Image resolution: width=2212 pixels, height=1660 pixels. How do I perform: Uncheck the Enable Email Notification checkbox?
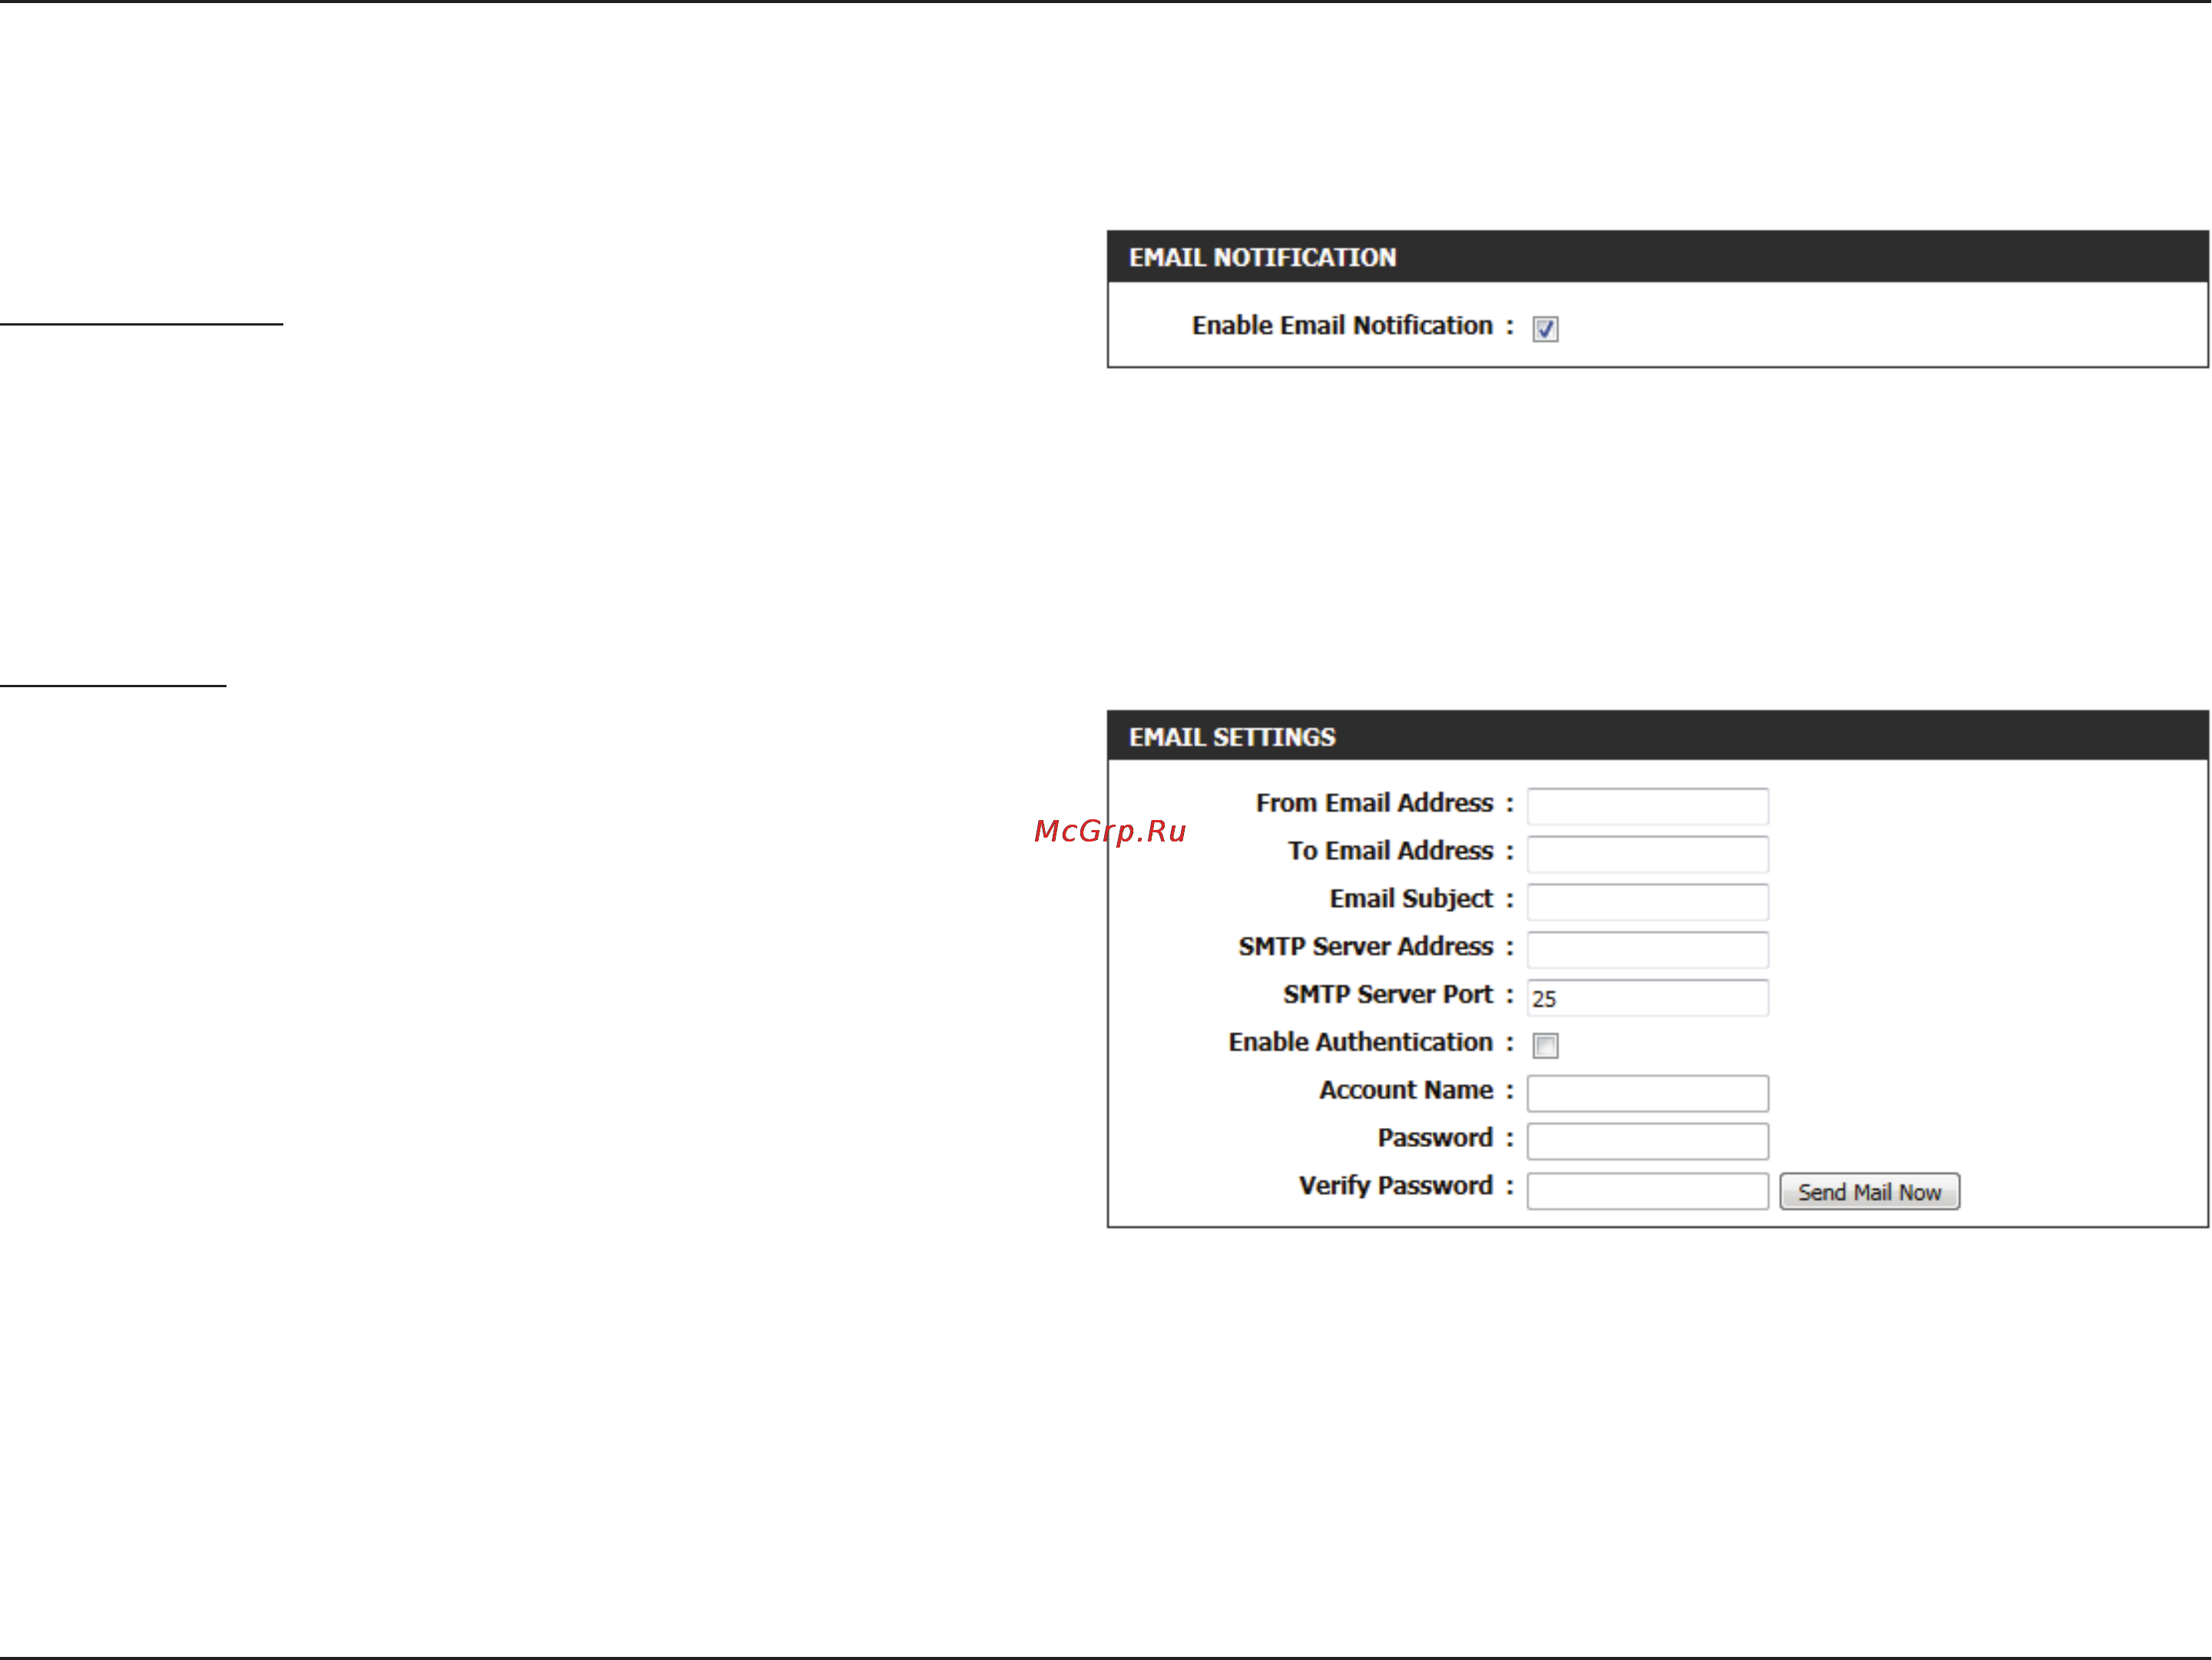[x=1545, y=329]
